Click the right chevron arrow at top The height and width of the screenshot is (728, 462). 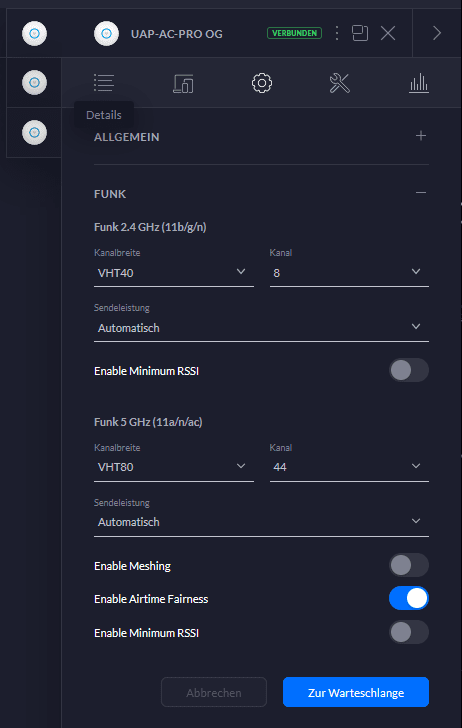point(436,33)
